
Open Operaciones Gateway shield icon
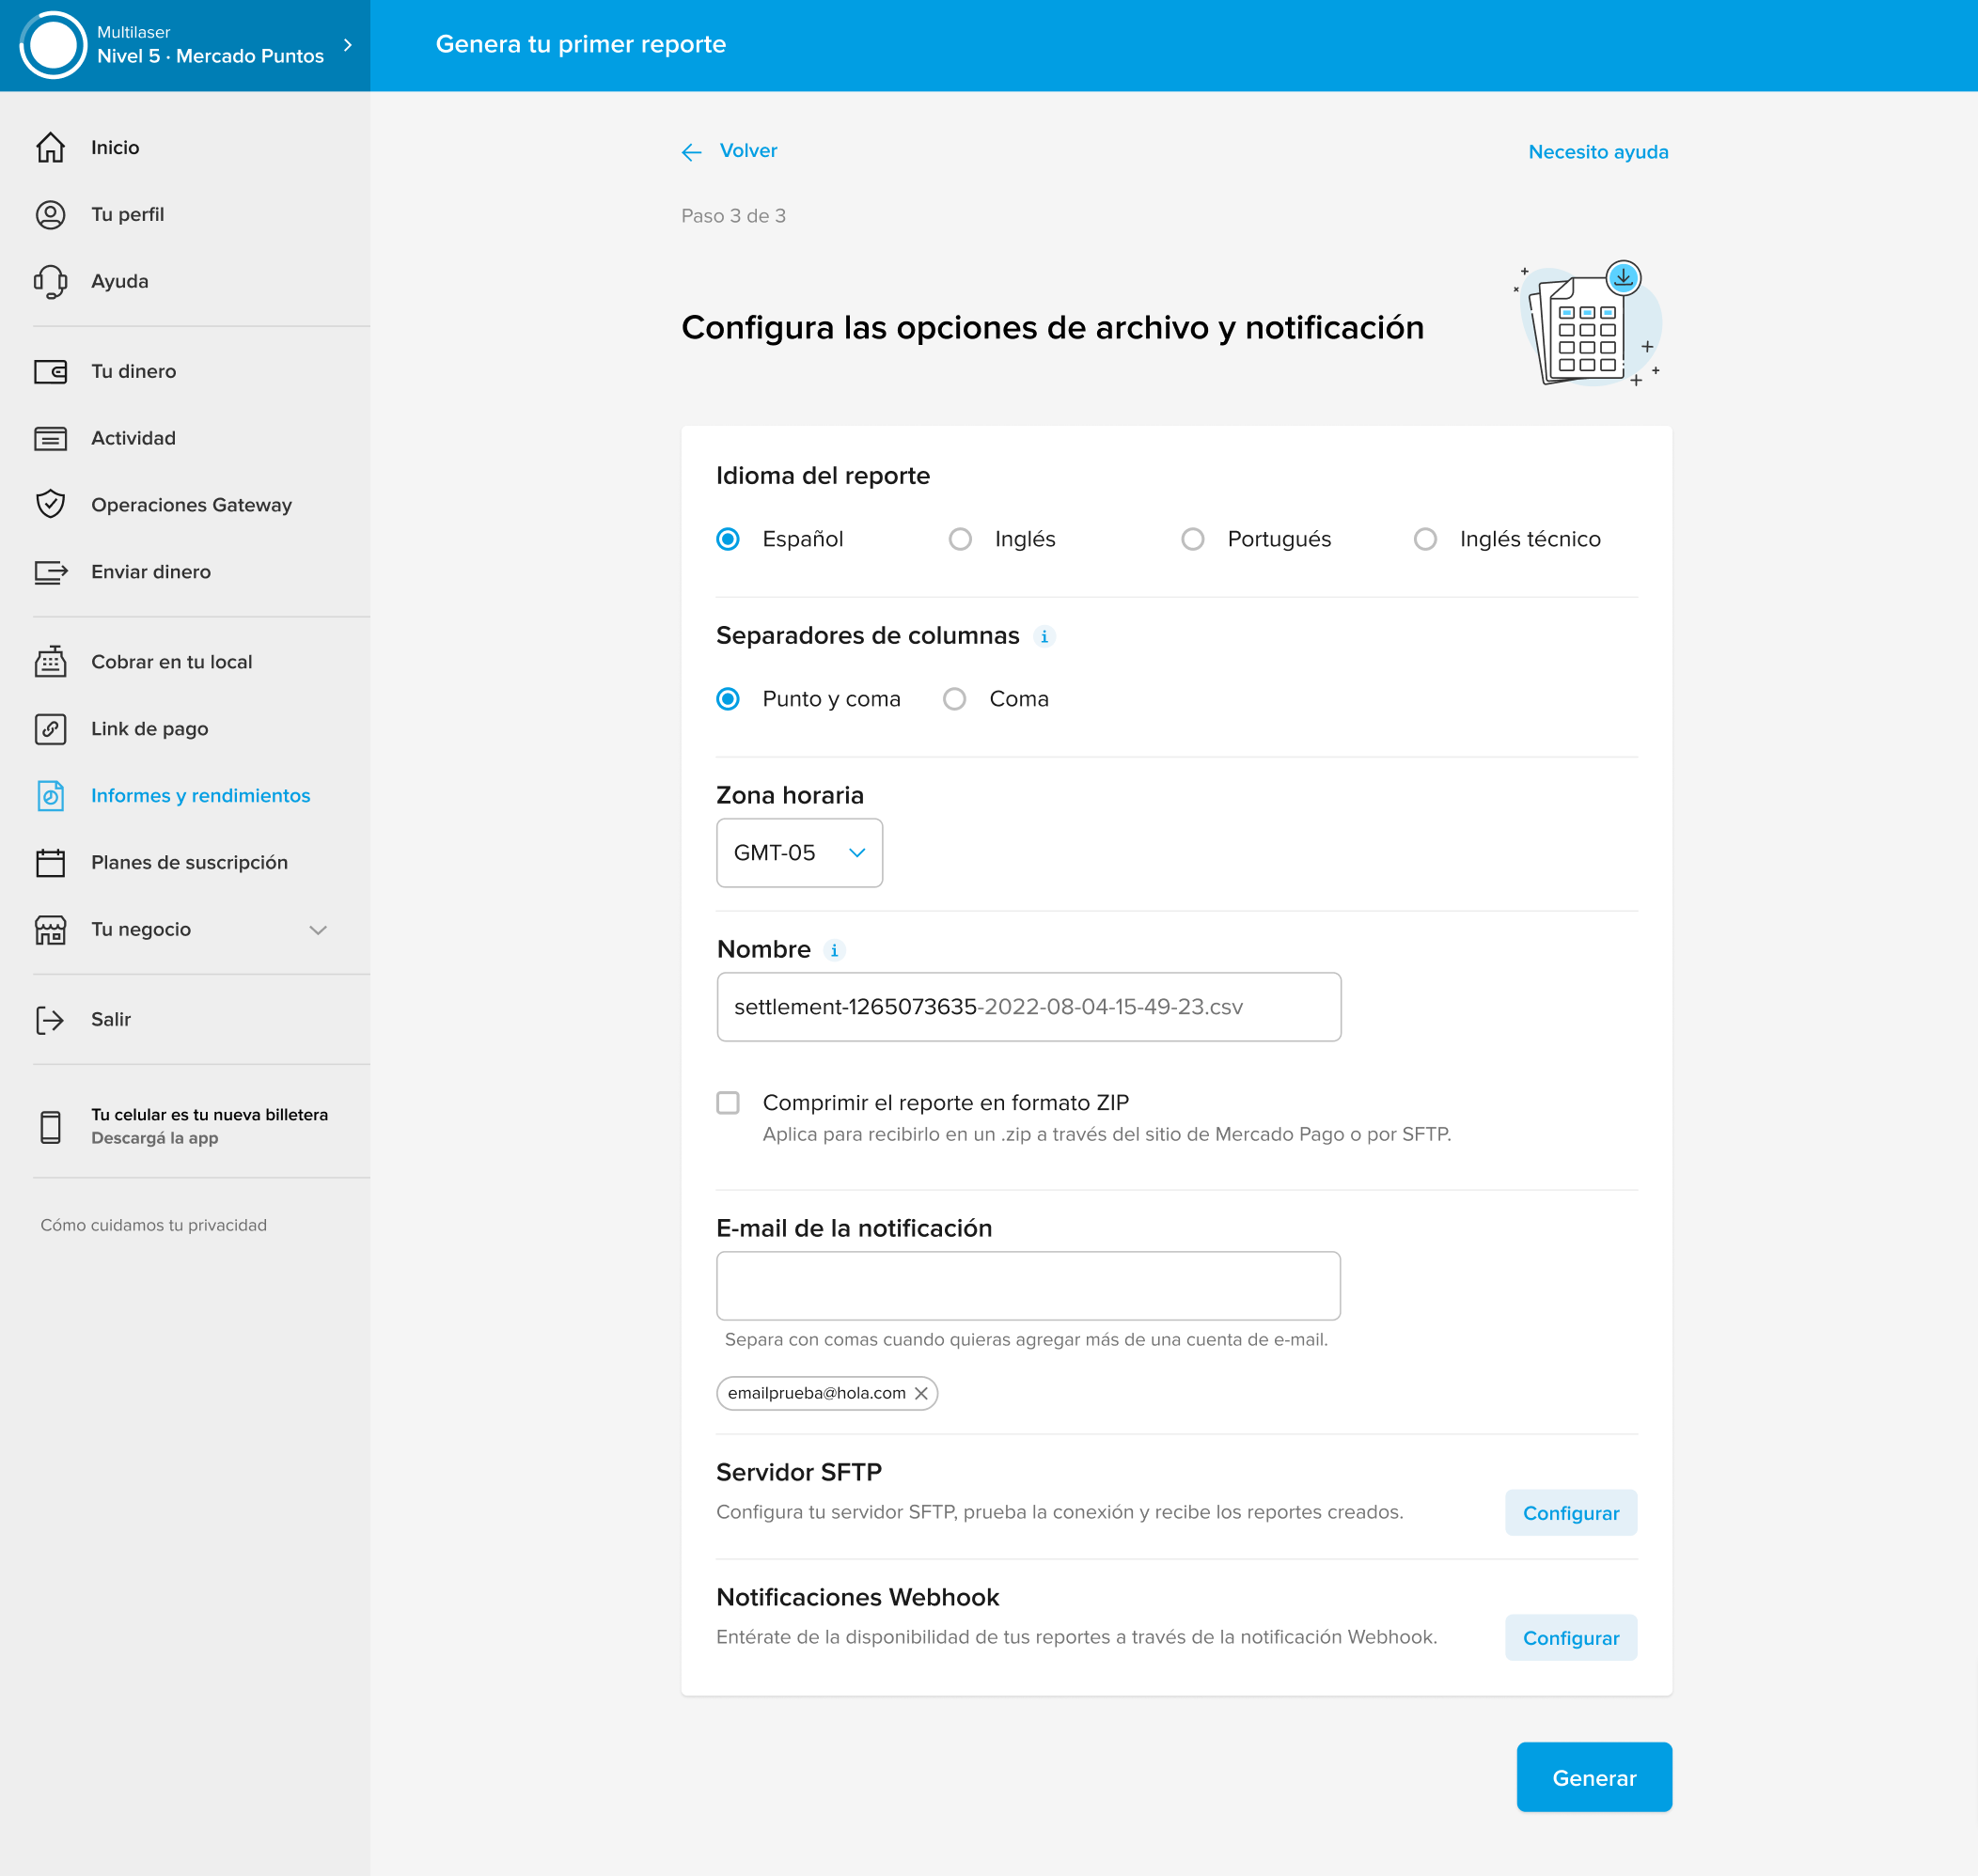click(50, 505)
